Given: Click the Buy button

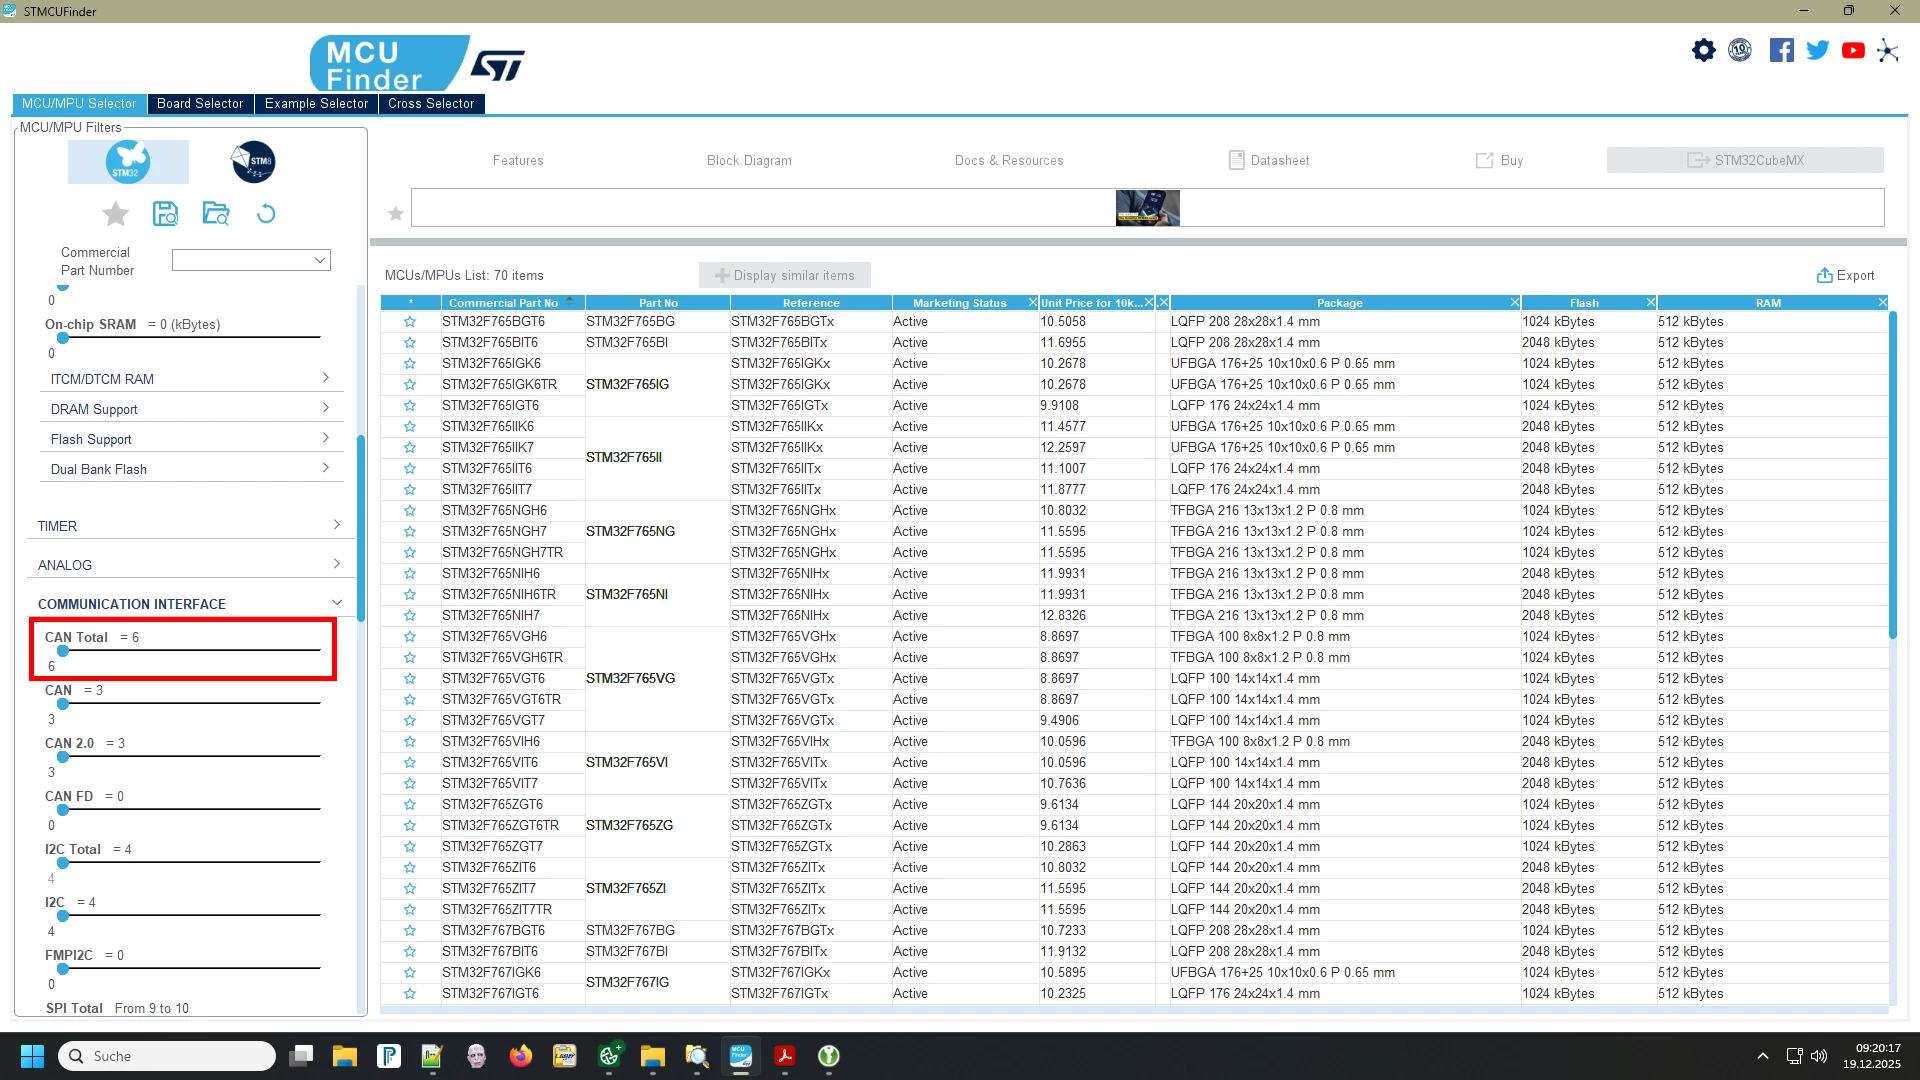Looking at the screenshot, I should 1500,160.
